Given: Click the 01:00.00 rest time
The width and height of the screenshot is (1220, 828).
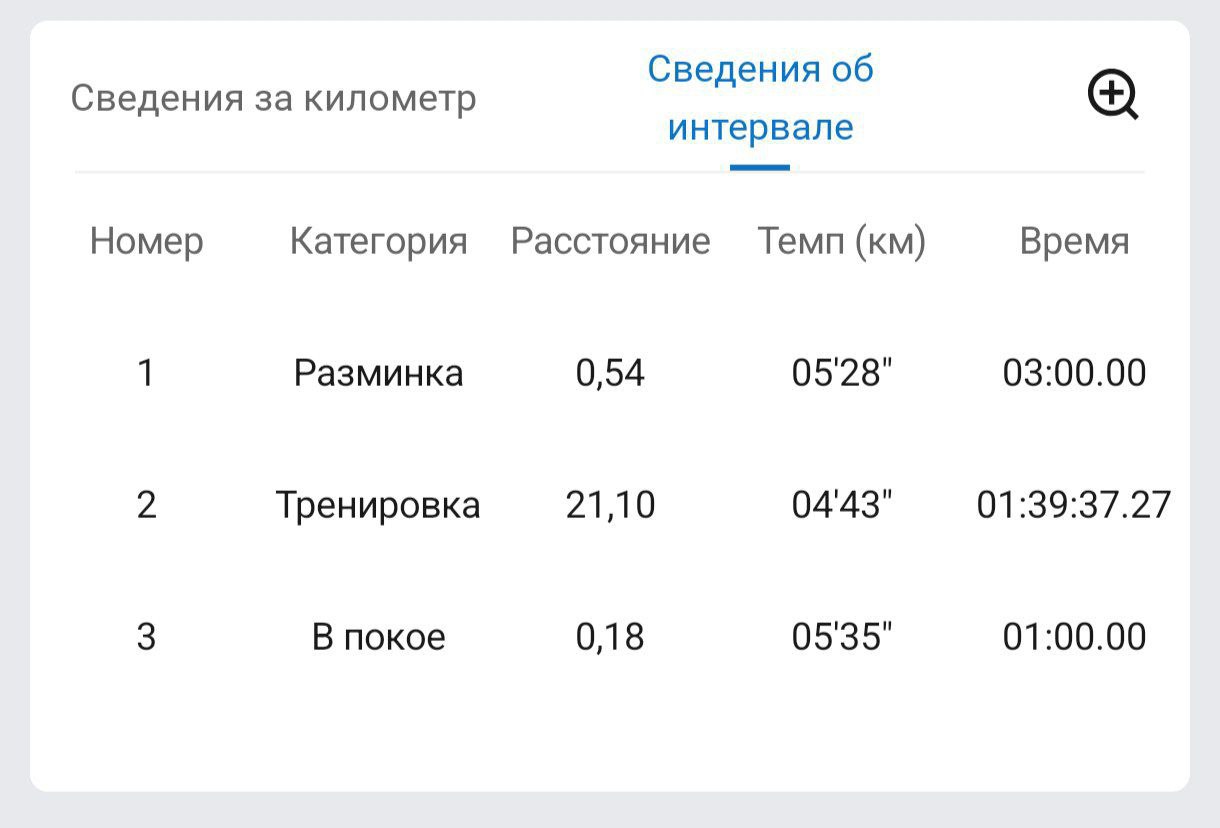Looking at the screenshot, I should tap(1074, 637).
